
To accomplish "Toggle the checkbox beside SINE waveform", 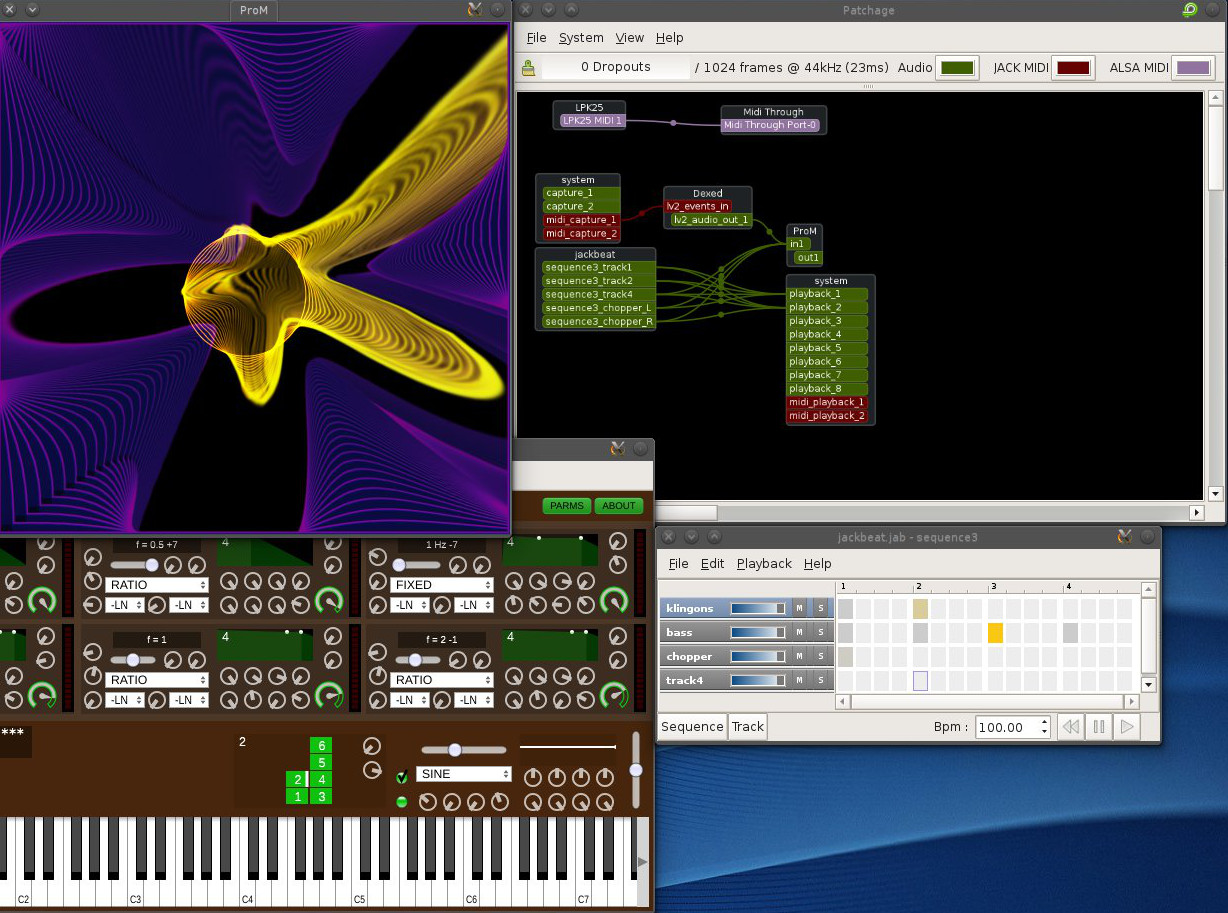I will [x=402, y=777].
